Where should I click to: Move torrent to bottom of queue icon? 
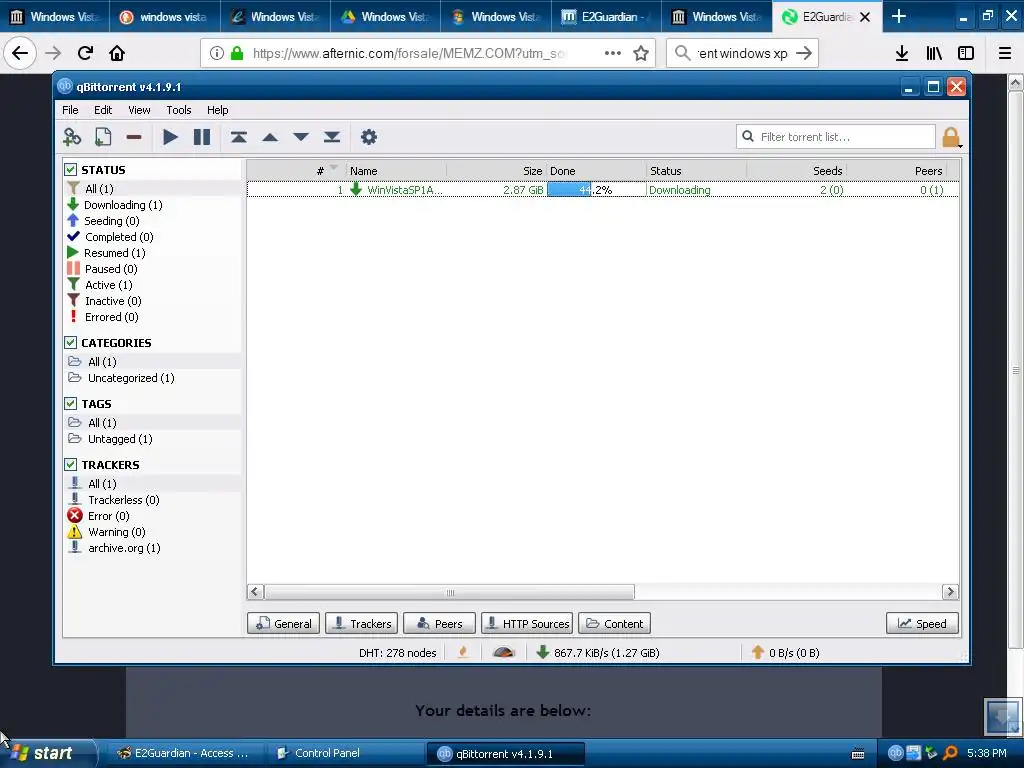pyautogui.click(x=332, y=136)
